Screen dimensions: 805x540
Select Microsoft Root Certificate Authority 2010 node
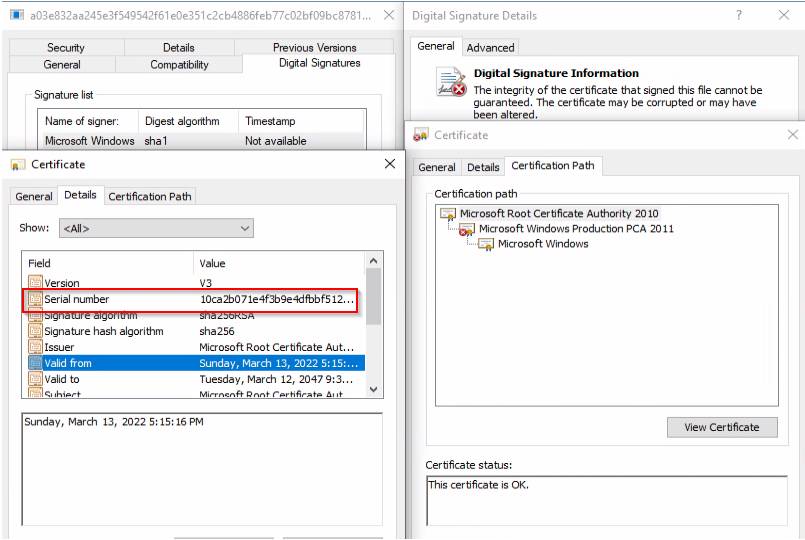559,214
